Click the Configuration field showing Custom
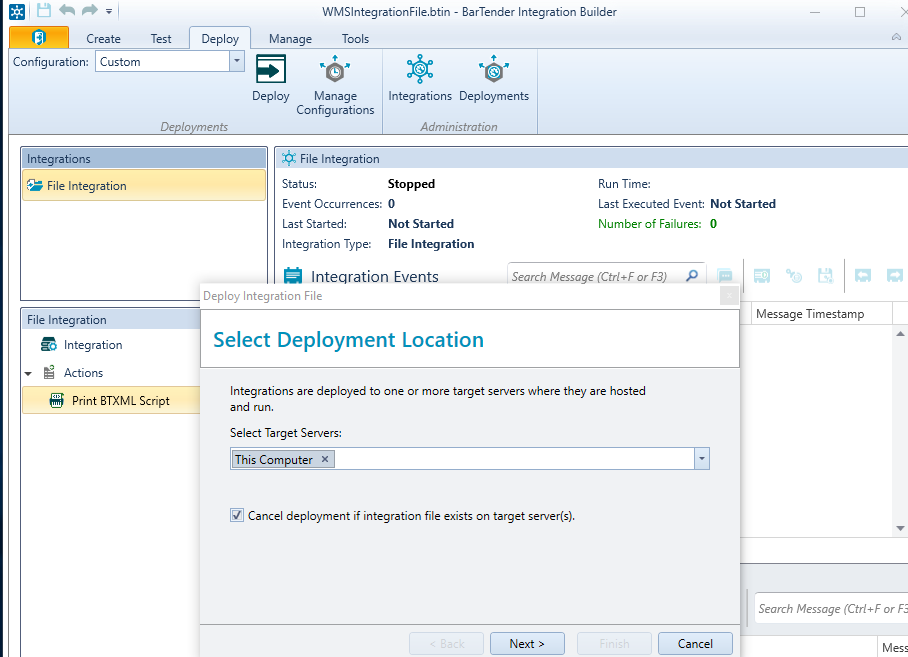The width and height of the screenshot is (908, 657). (163, 61)
